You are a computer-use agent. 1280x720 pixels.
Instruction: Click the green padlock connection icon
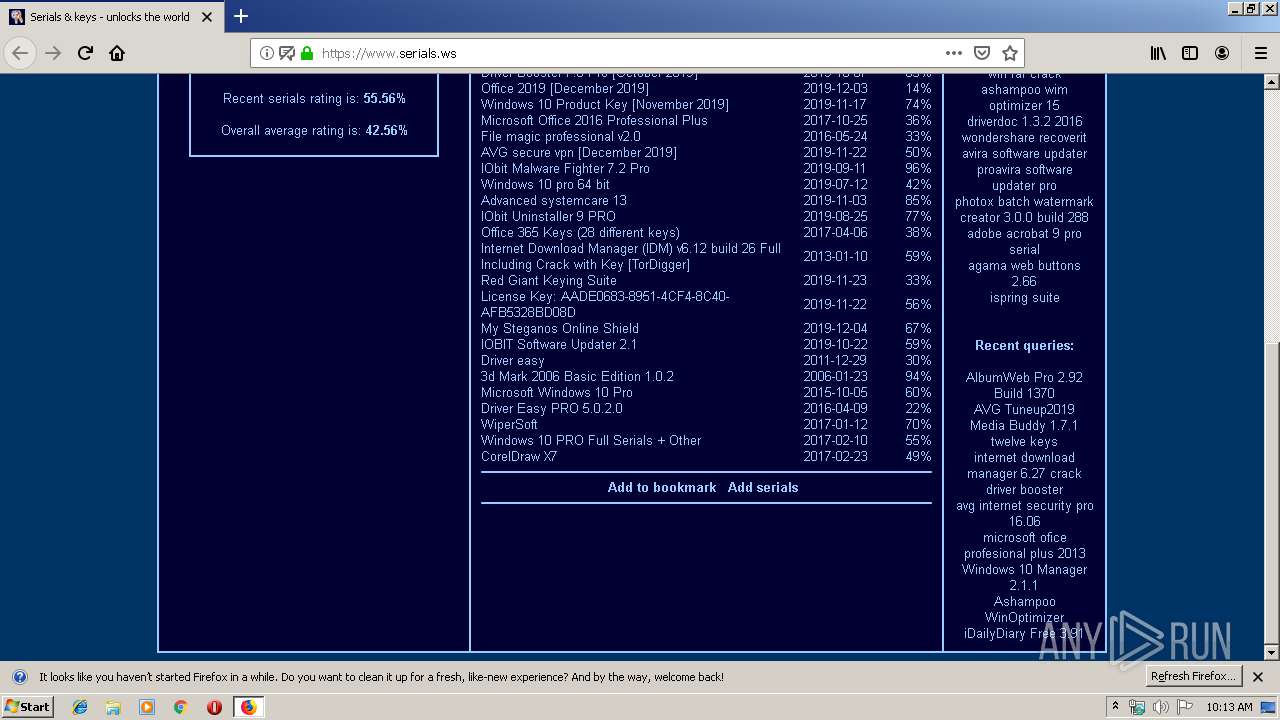coord(307,53)
